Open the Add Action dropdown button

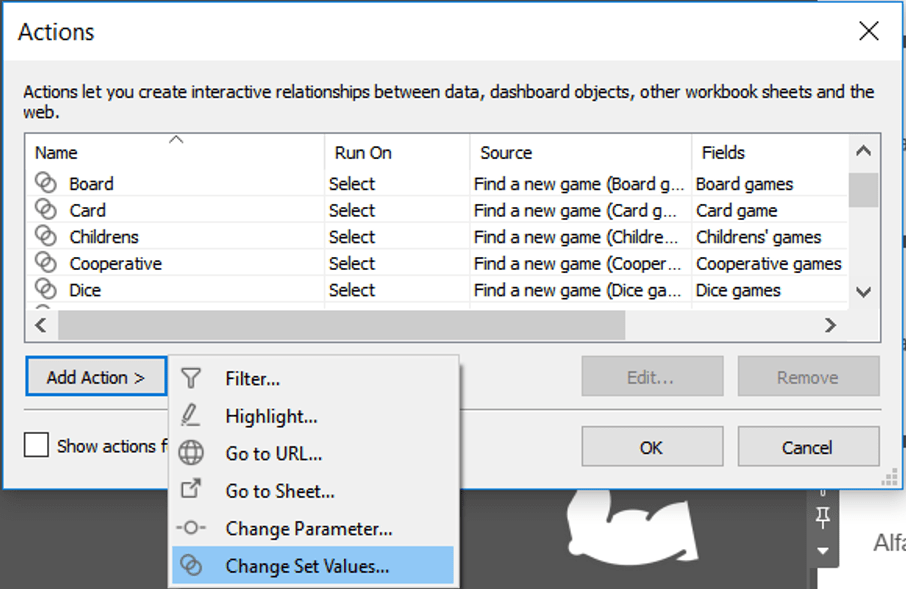[x=96, y=378]
